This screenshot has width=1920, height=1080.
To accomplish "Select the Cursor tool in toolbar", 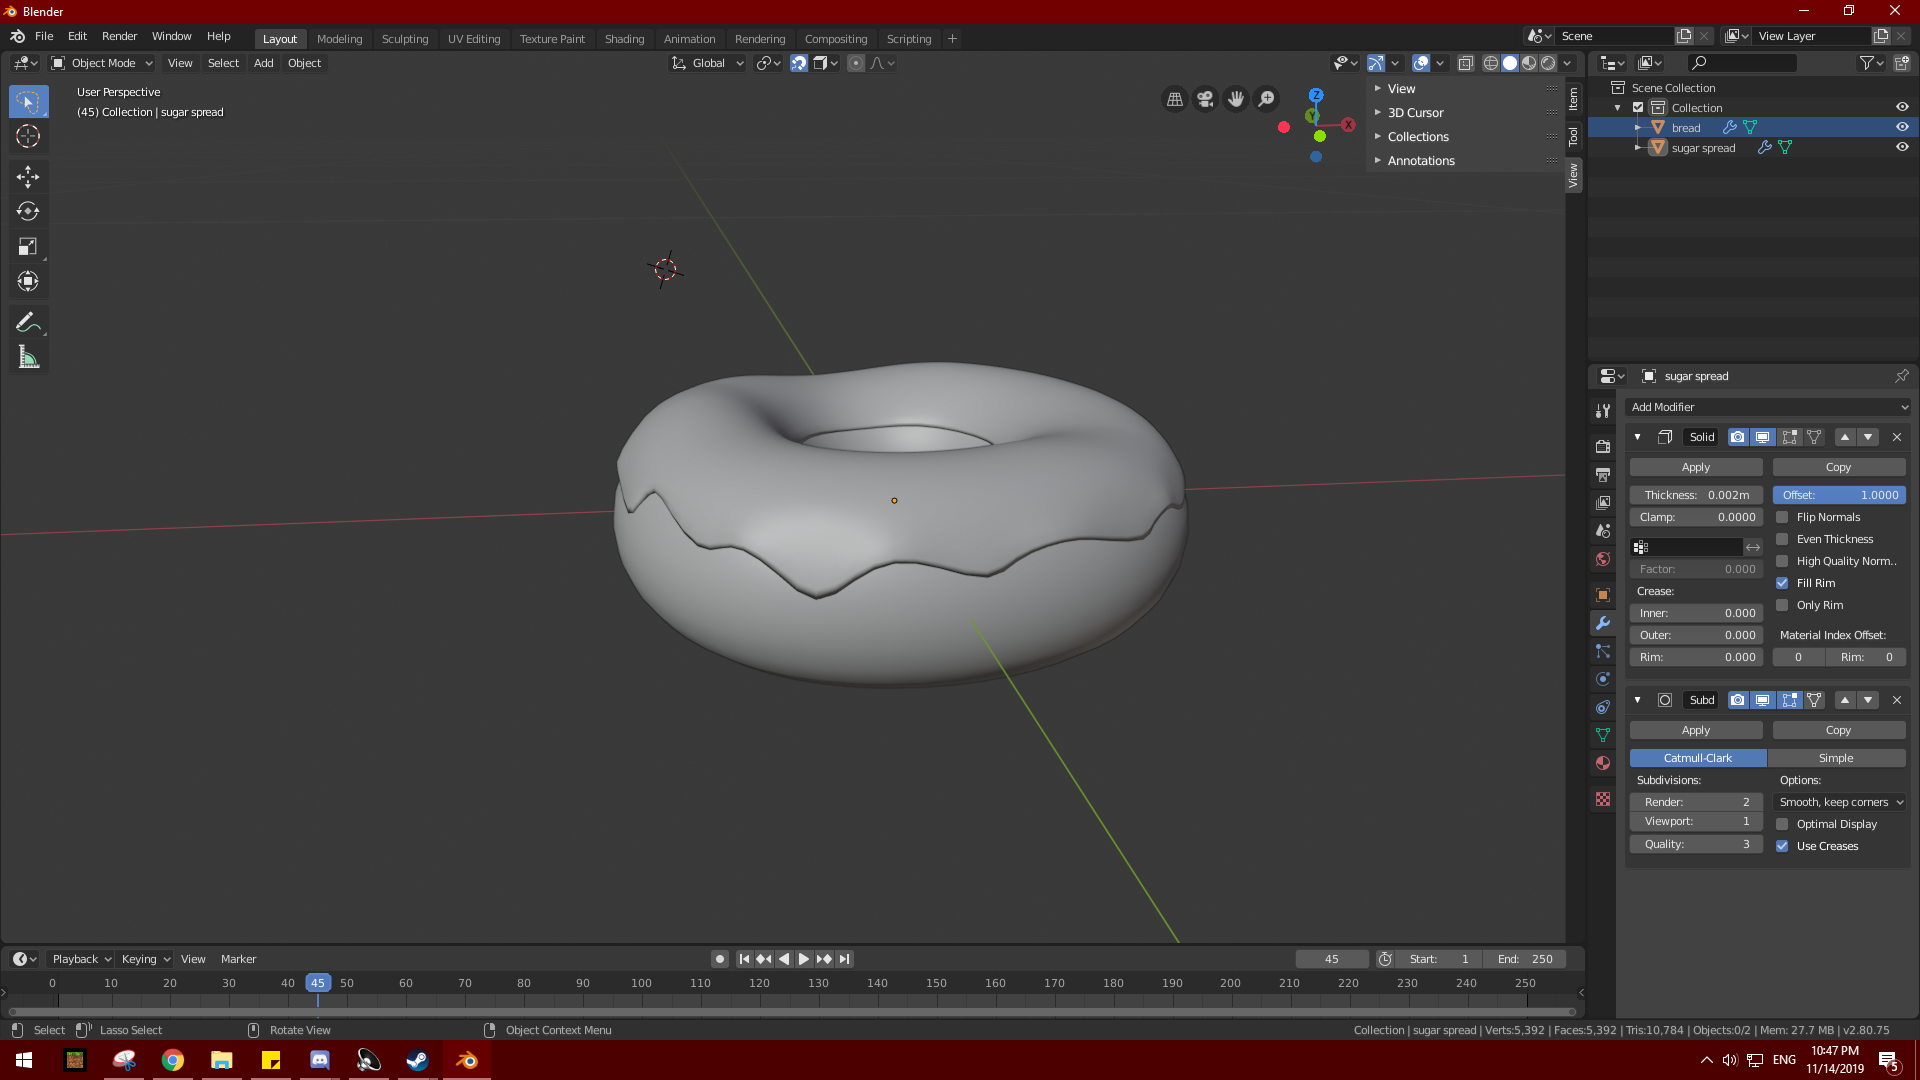I will click(28, 137).
